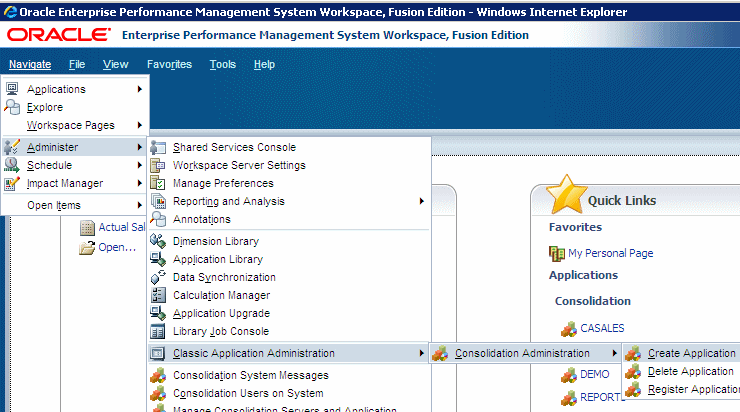Open the CASALES application link
The image size is (740, 412).
(x=602, y=328)
